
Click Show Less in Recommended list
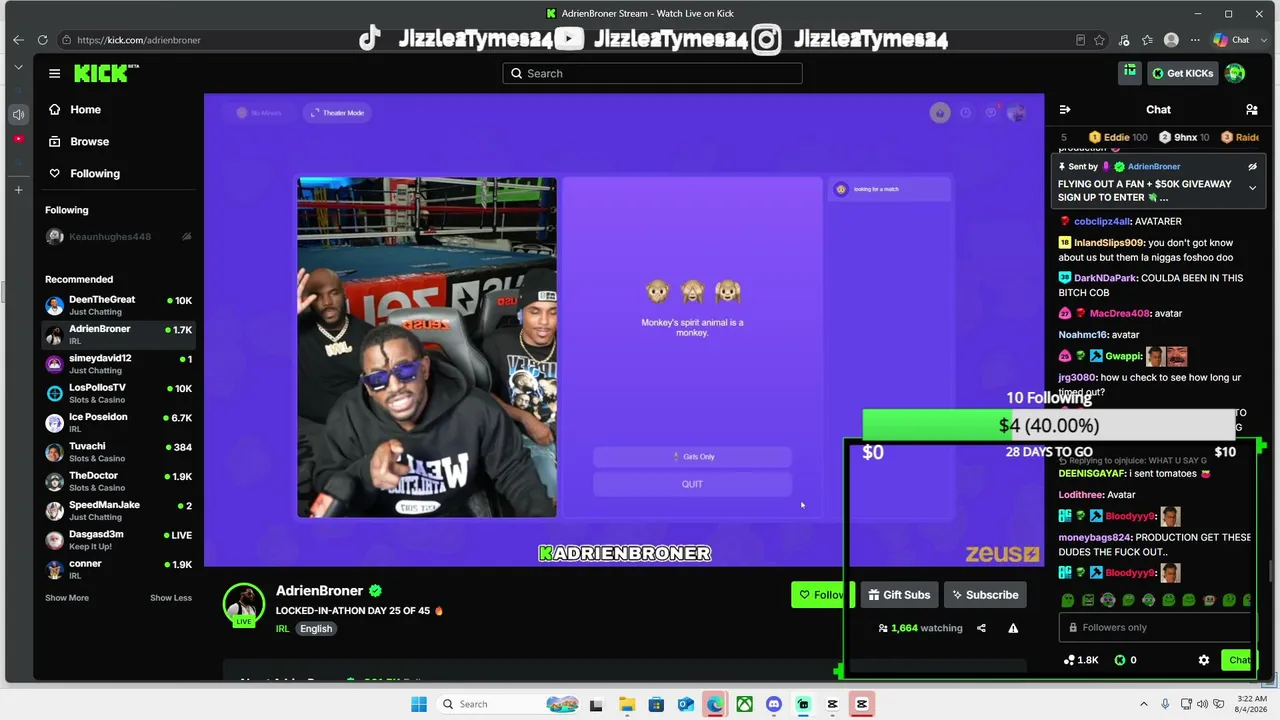(x=171, y=598)
